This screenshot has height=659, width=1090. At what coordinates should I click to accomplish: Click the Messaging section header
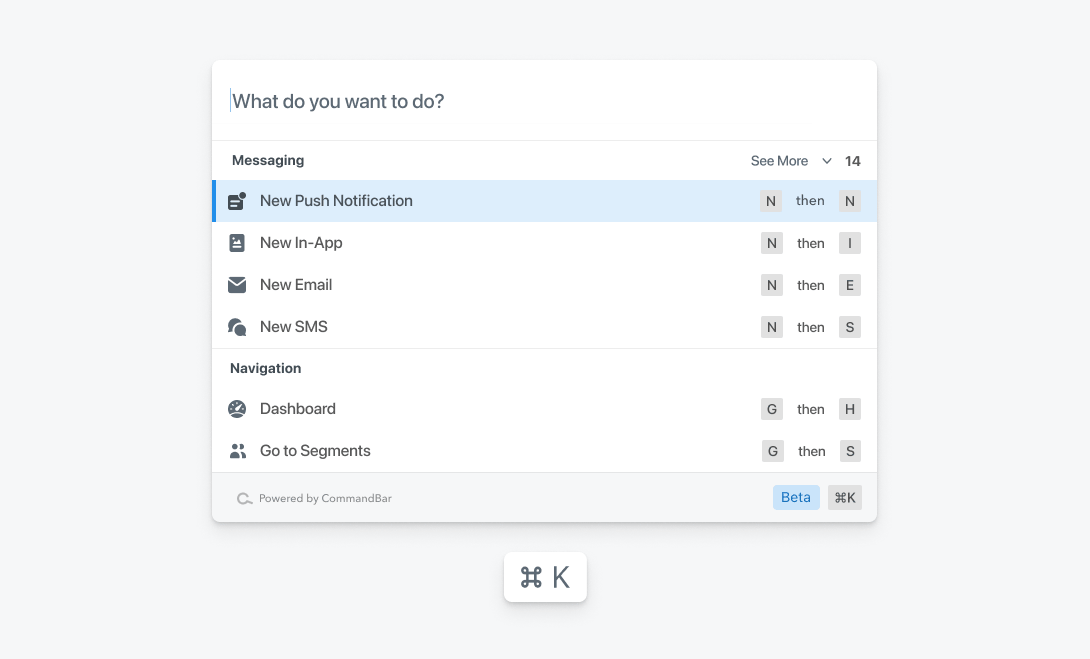click(x=268, y=161)
